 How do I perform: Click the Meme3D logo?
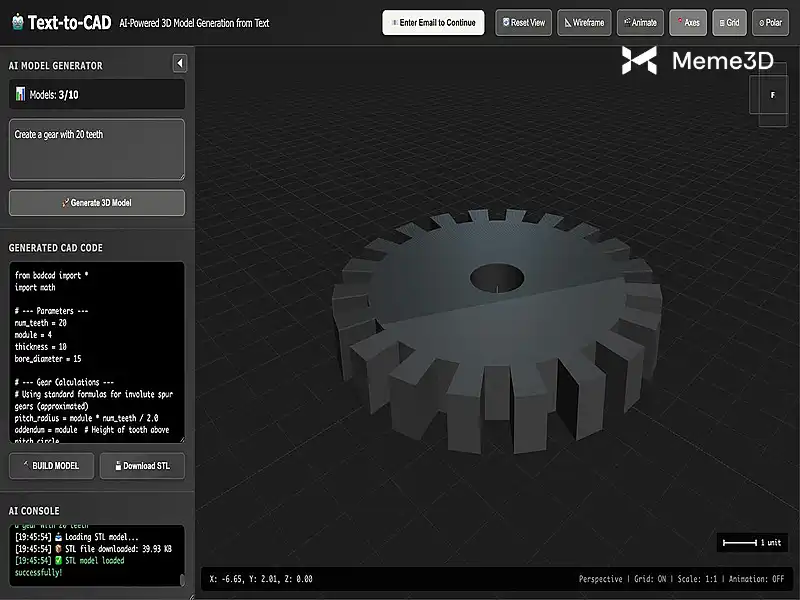697,61
